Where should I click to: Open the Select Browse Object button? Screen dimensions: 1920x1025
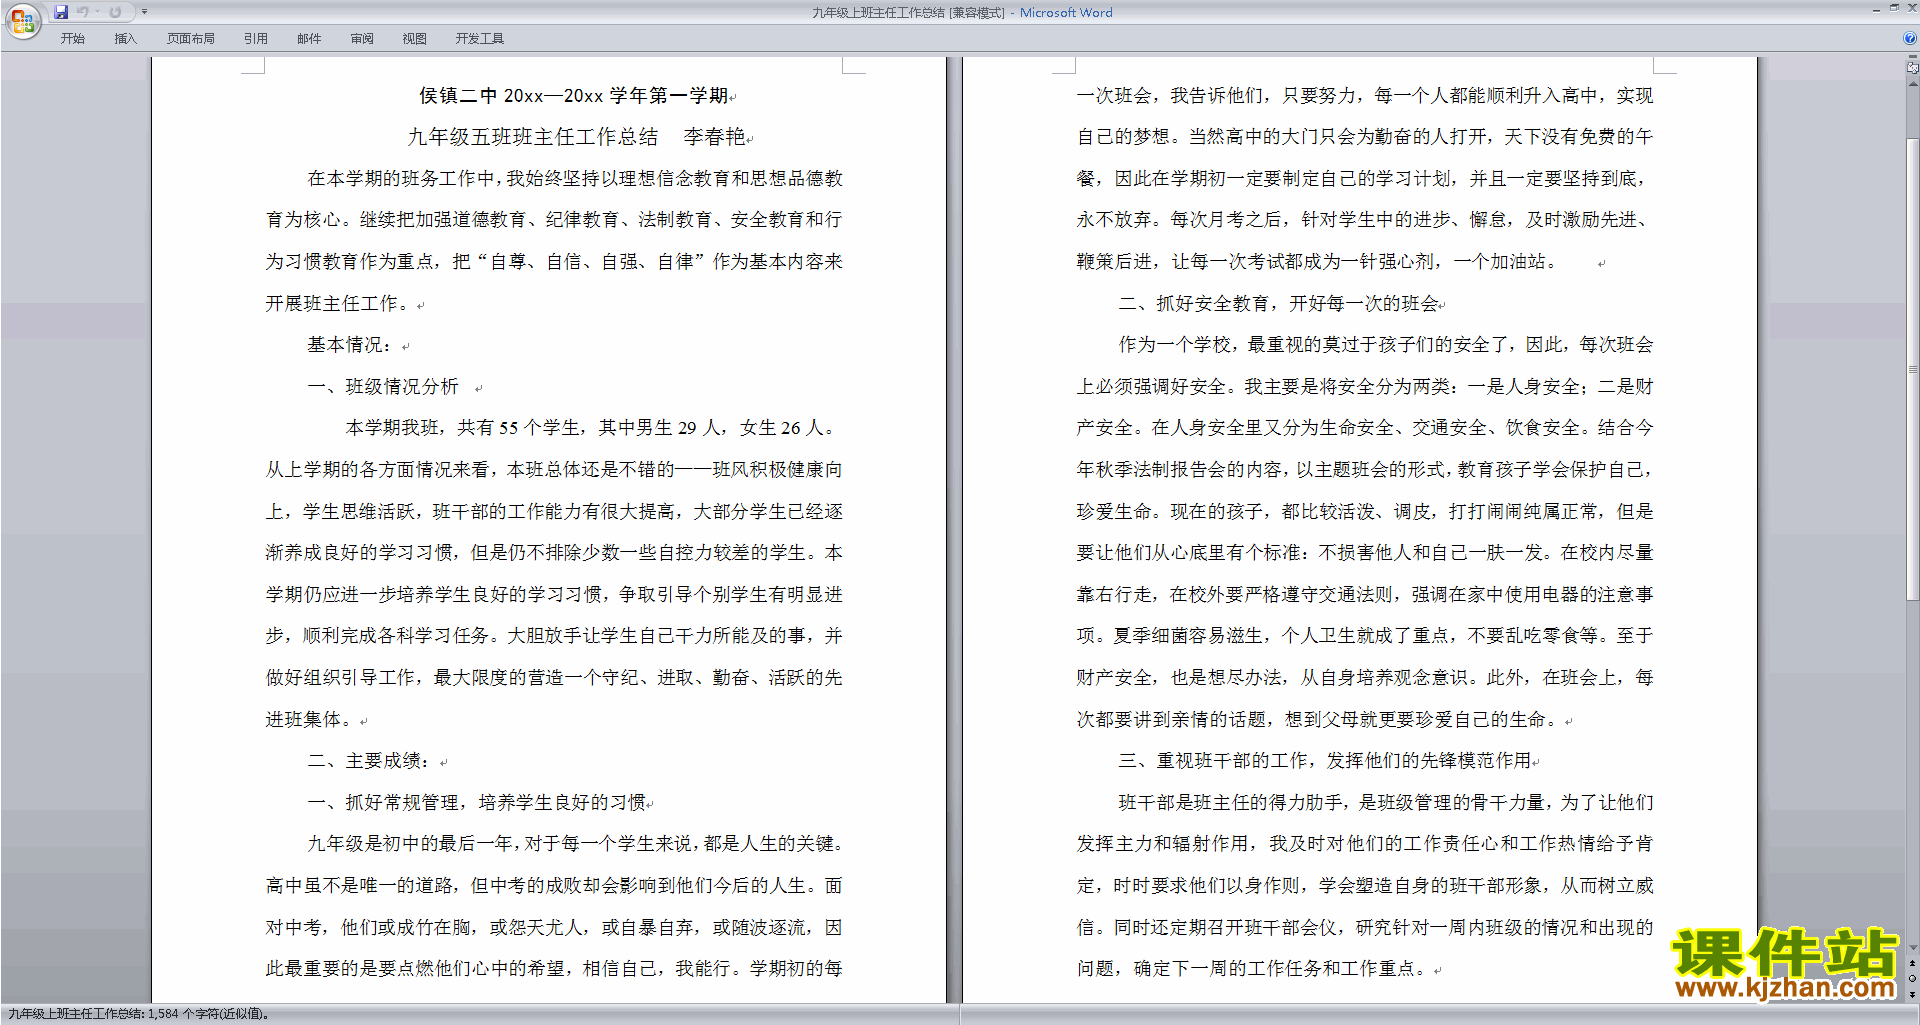coord(1913,979)
